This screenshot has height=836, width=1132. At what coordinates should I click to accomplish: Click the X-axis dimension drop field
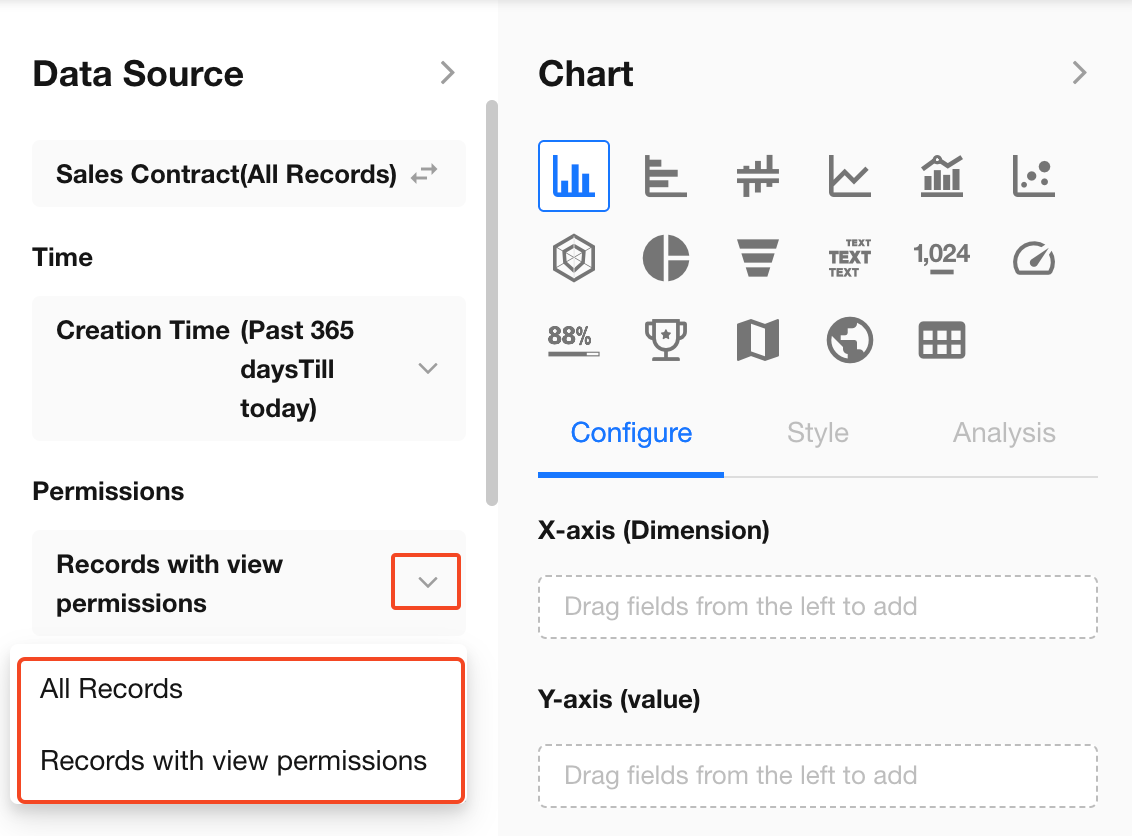click(817, 606)
